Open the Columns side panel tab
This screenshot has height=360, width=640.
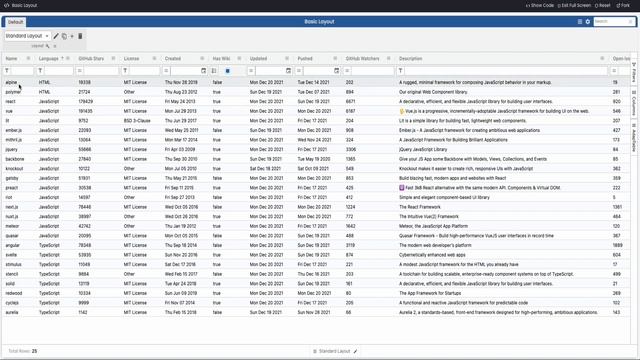pyautogui.click(x=634, y=103)
